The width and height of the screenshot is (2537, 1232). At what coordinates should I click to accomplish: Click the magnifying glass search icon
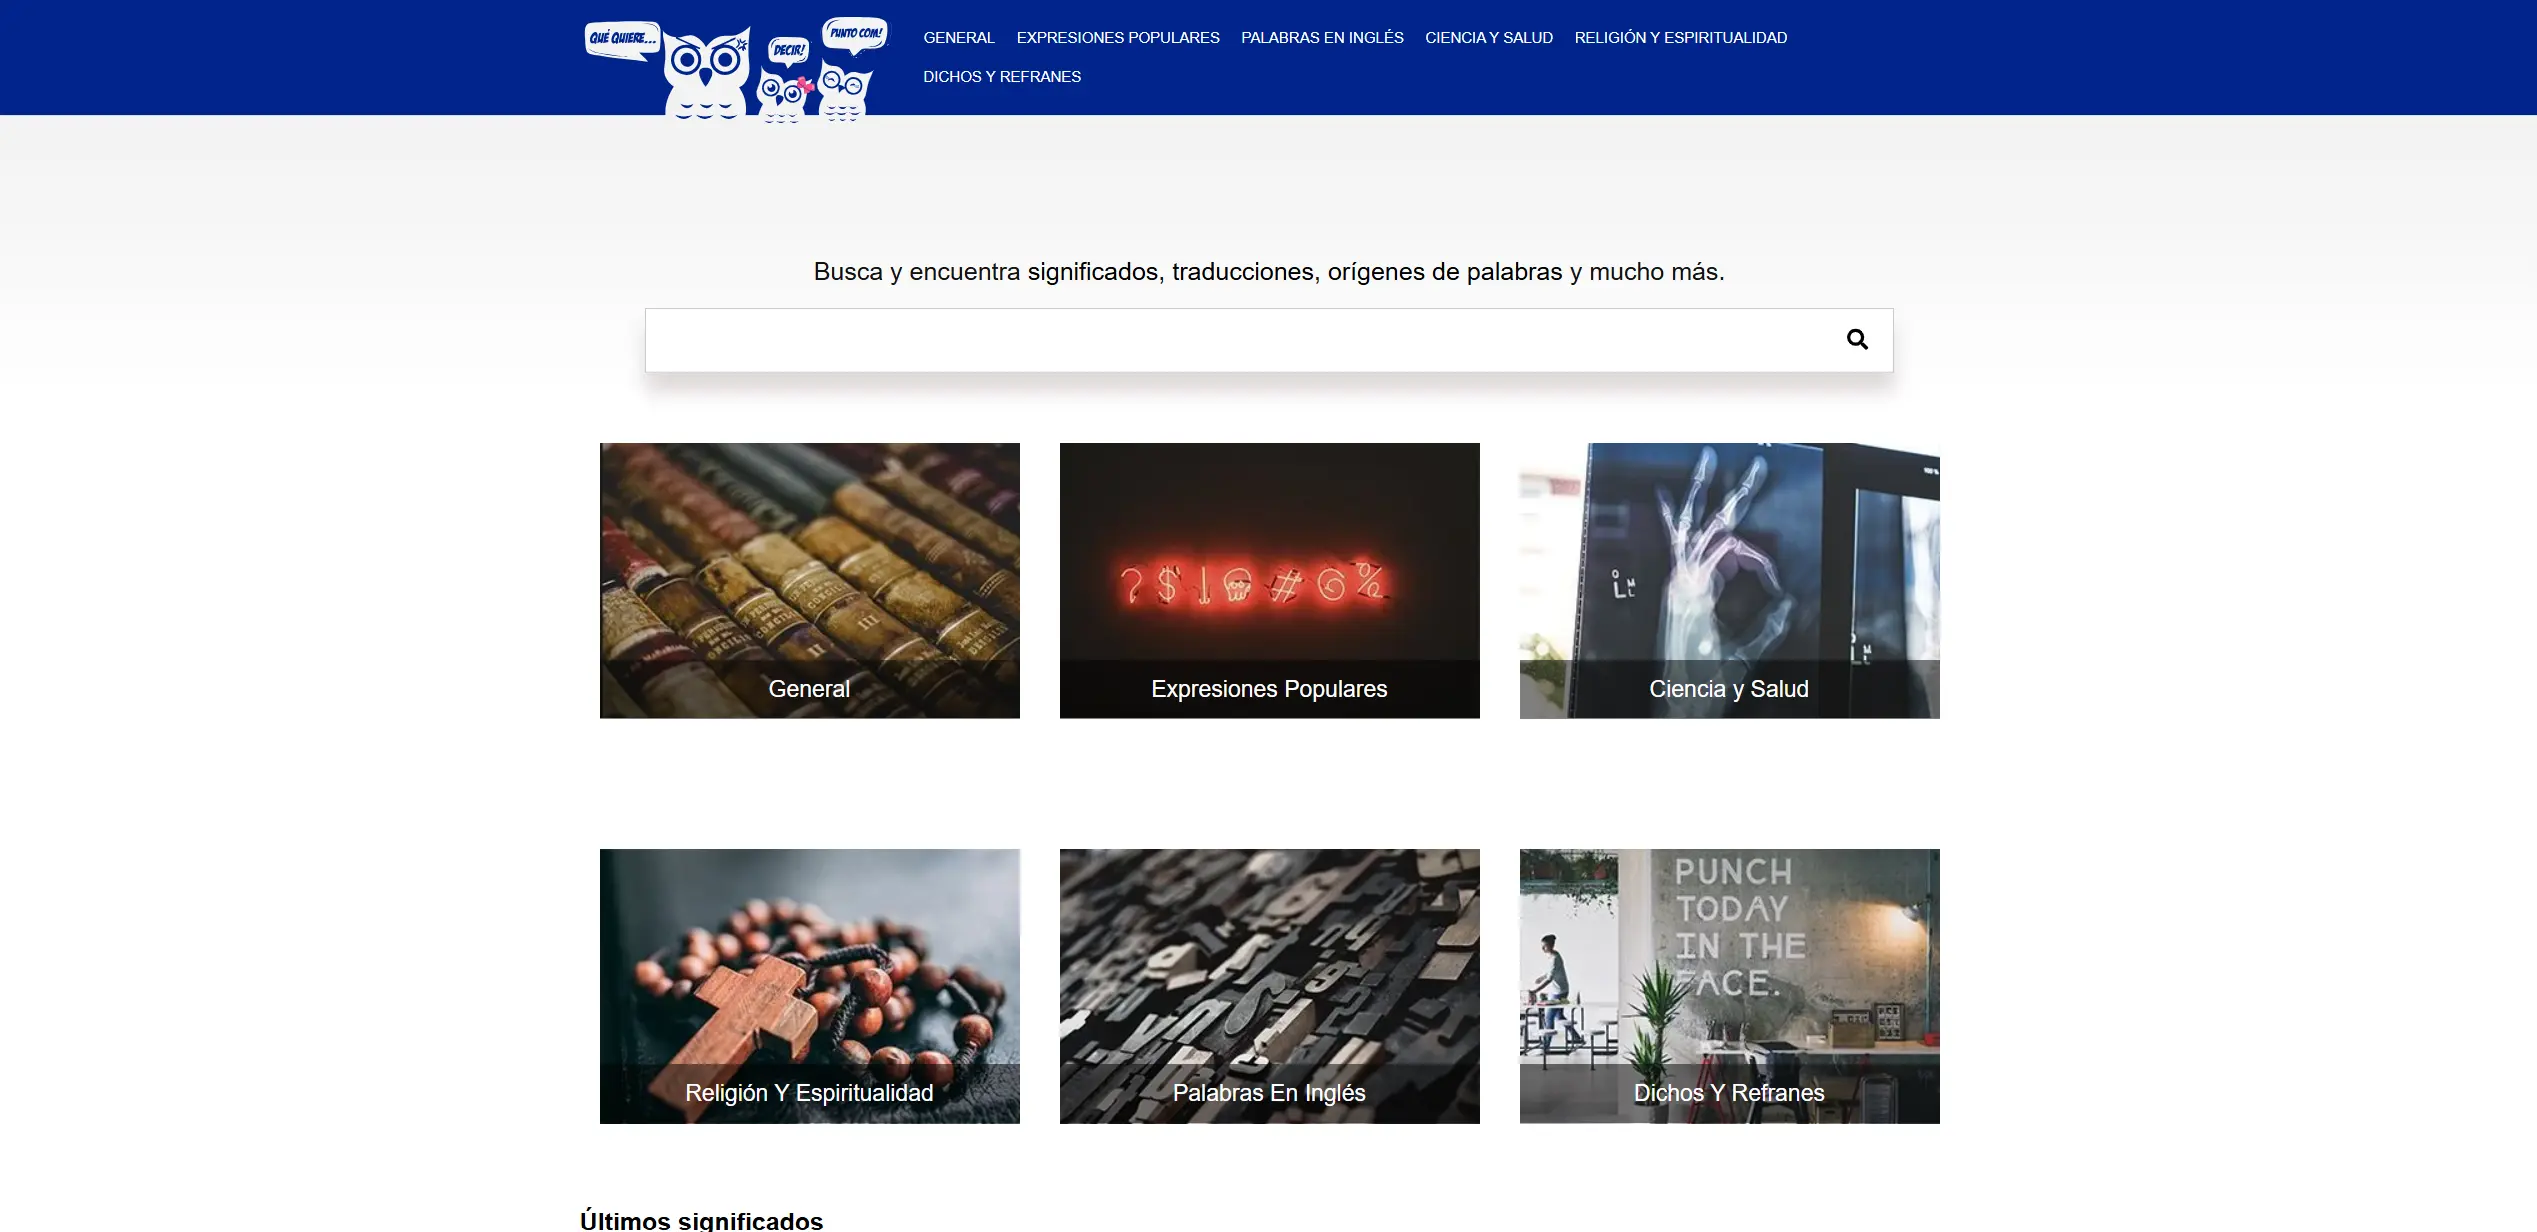coord(1856,340)
